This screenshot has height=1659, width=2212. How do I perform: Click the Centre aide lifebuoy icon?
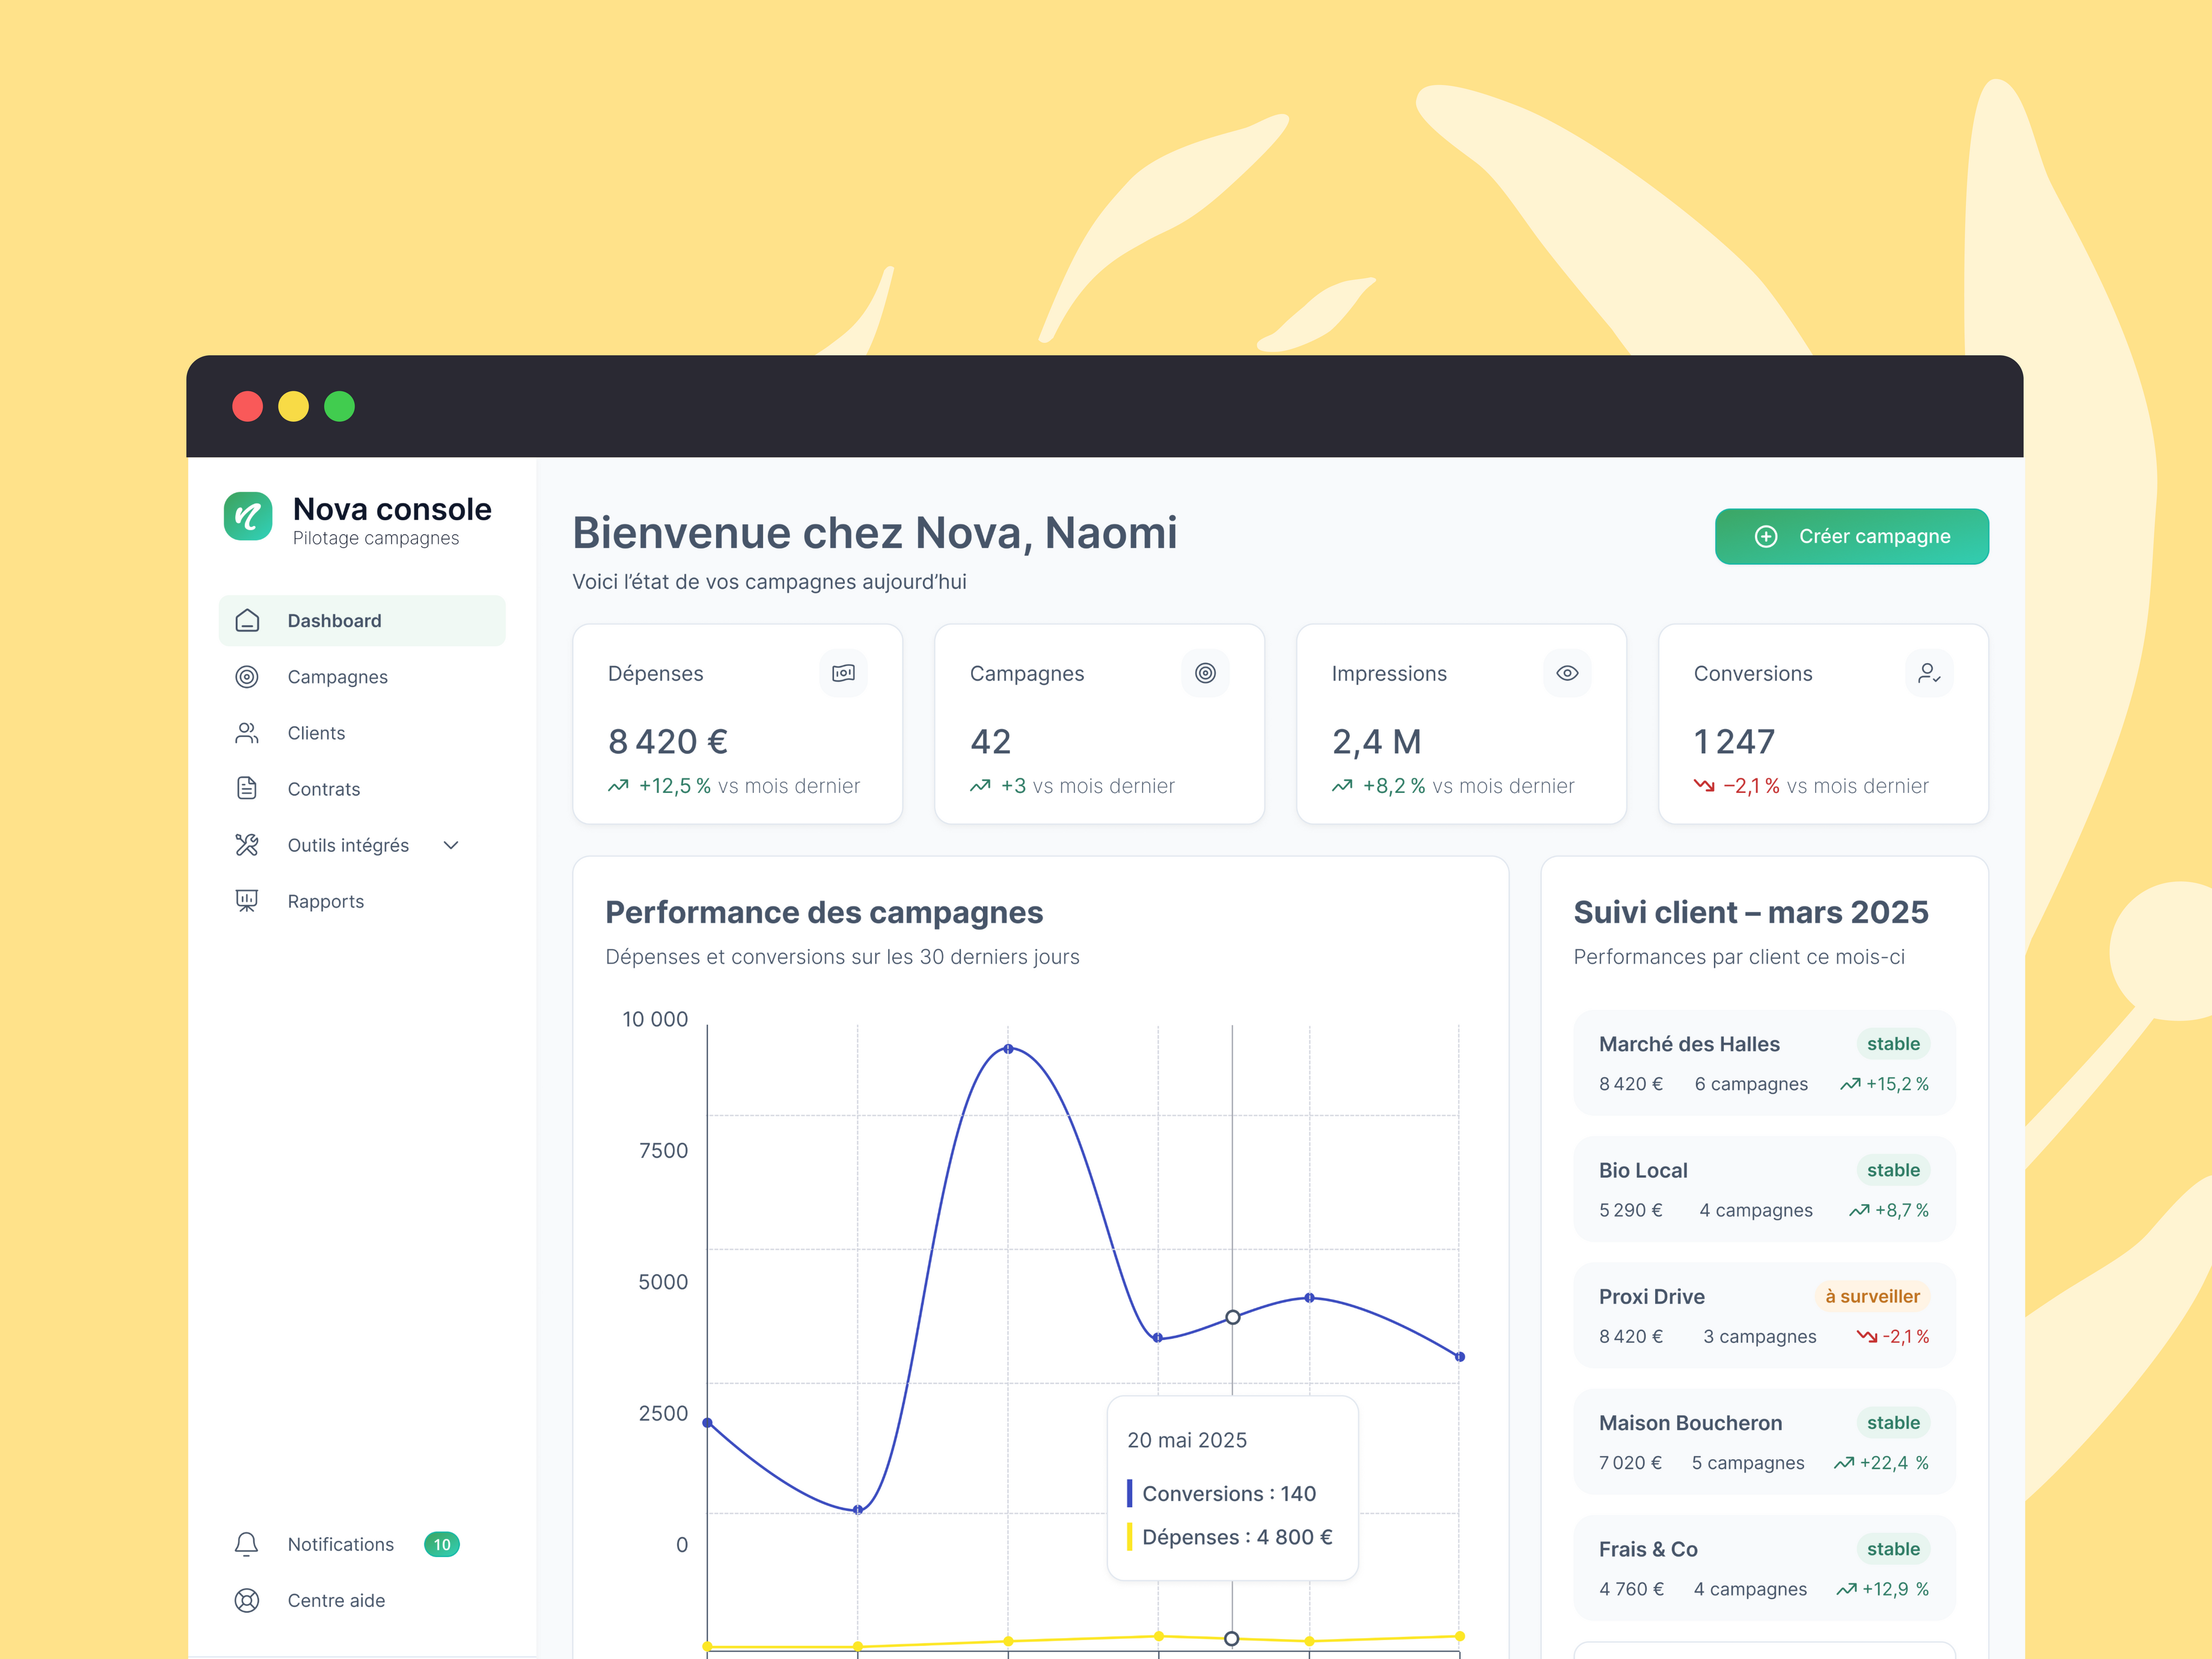click(x=247, y=1600)
